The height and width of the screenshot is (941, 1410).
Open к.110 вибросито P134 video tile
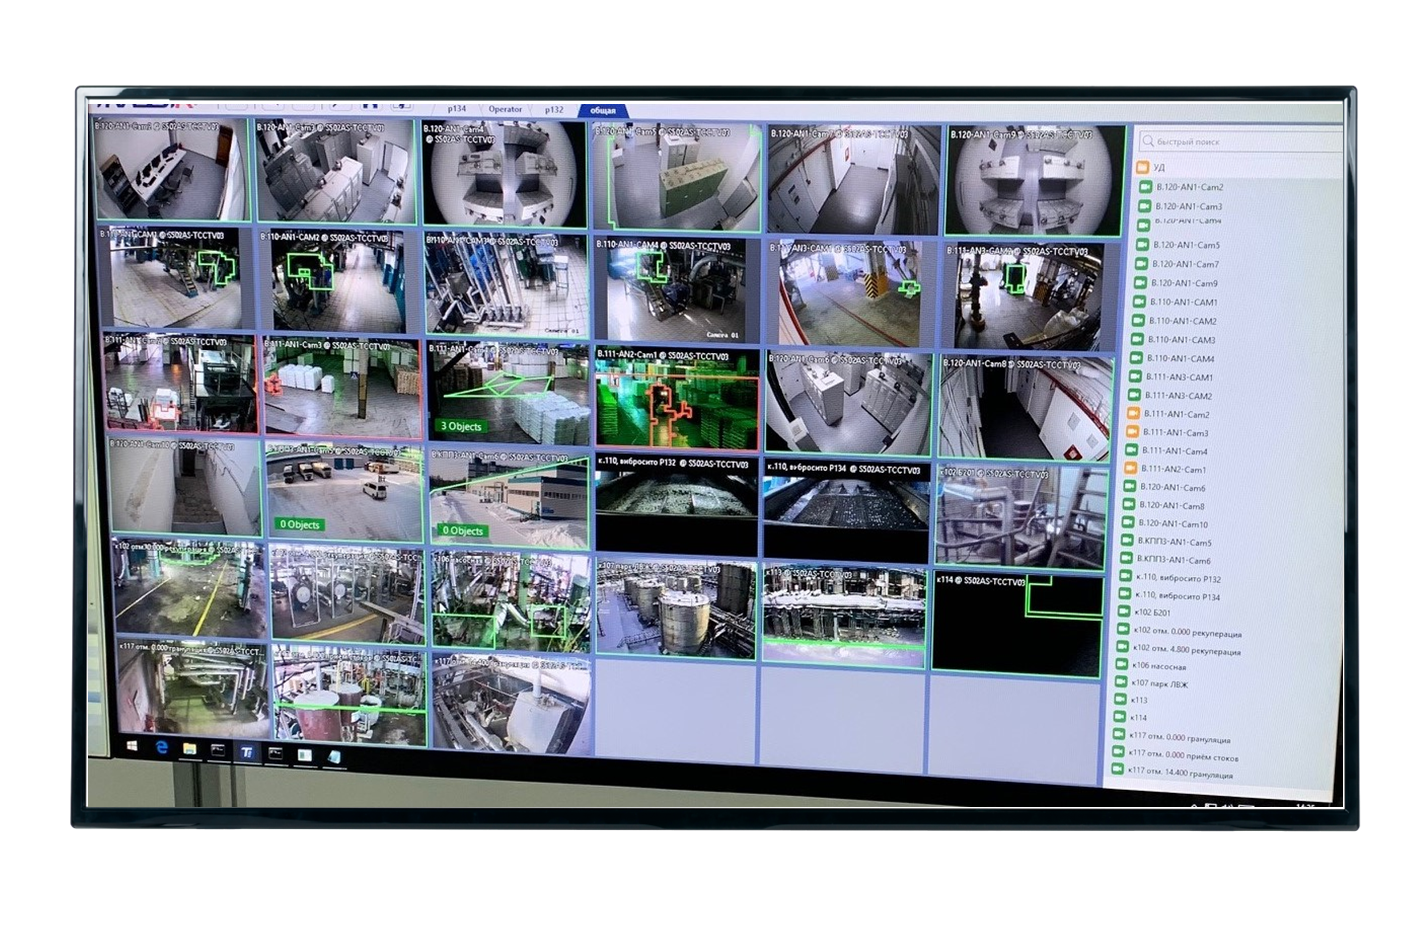tap(846, 508)
